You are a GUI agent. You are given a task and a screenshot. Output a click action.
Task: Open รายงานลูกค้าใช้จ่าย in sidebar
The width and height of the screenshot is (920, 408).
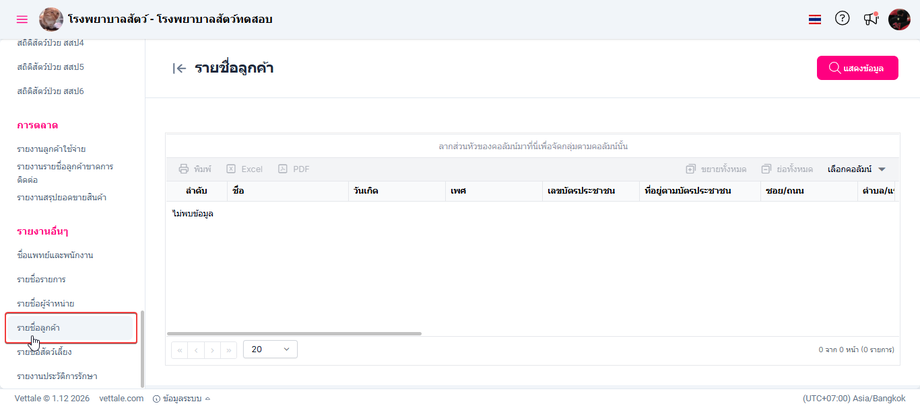(52, 149)
